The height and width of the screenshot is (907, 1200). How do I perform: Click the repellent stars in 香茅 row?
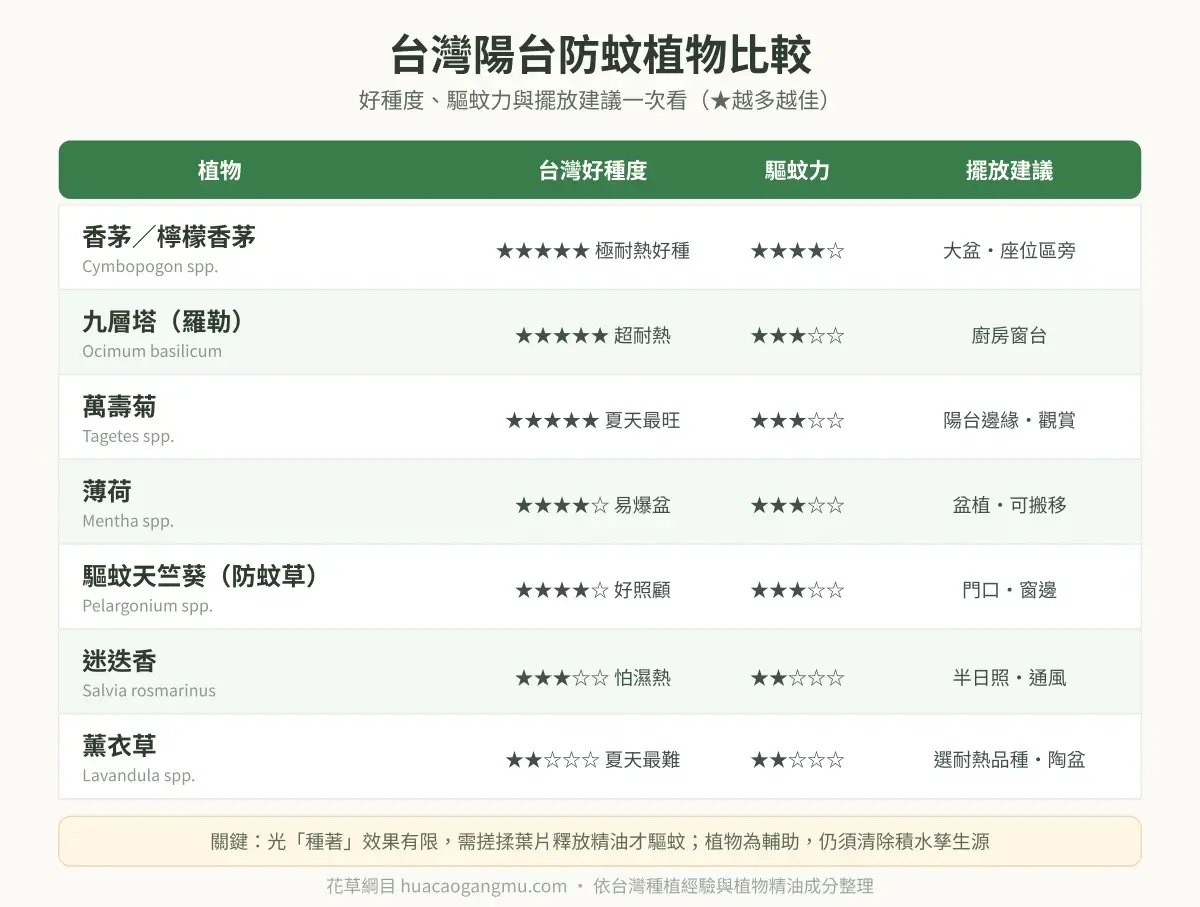797,251
